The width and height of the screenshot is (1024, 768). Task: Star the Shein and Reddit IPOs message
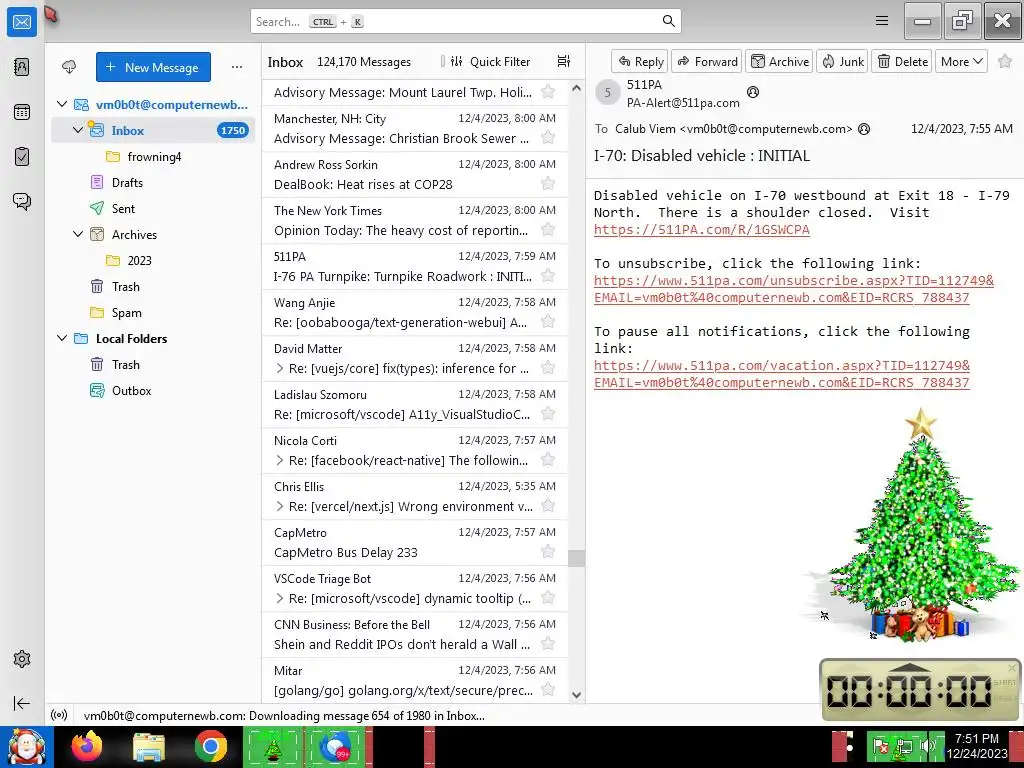(548, 644)
